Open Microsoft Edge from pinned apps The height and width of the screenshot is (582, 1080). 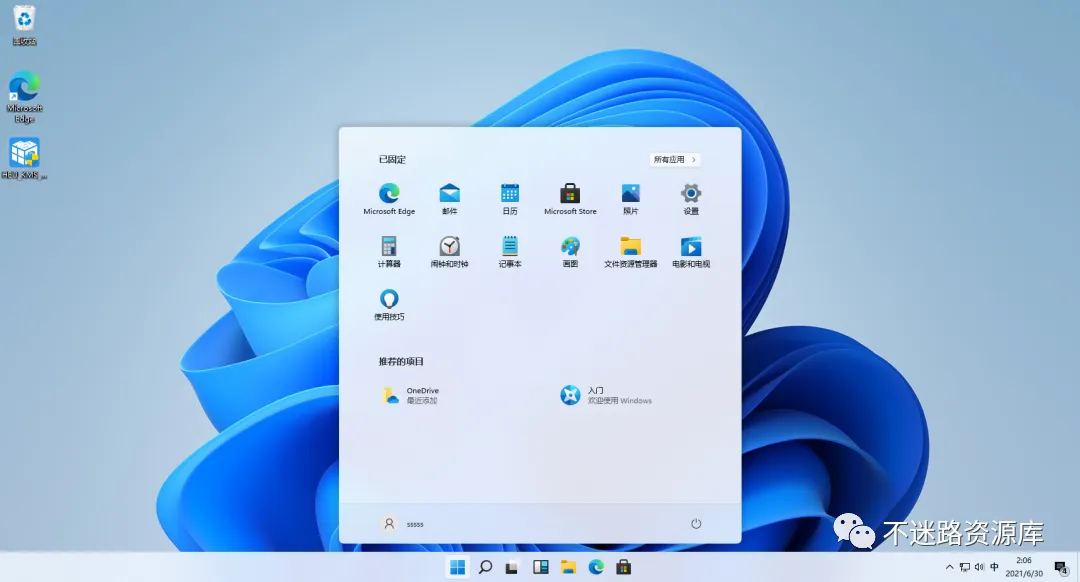pyautogui.click(x=389, y=199)
